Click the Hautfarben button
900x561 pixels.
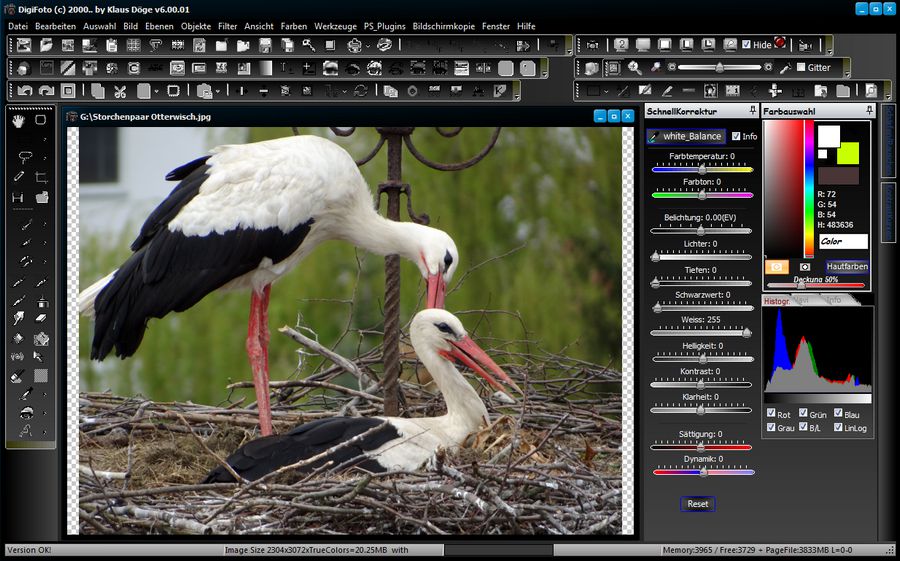tap(846, 267)
